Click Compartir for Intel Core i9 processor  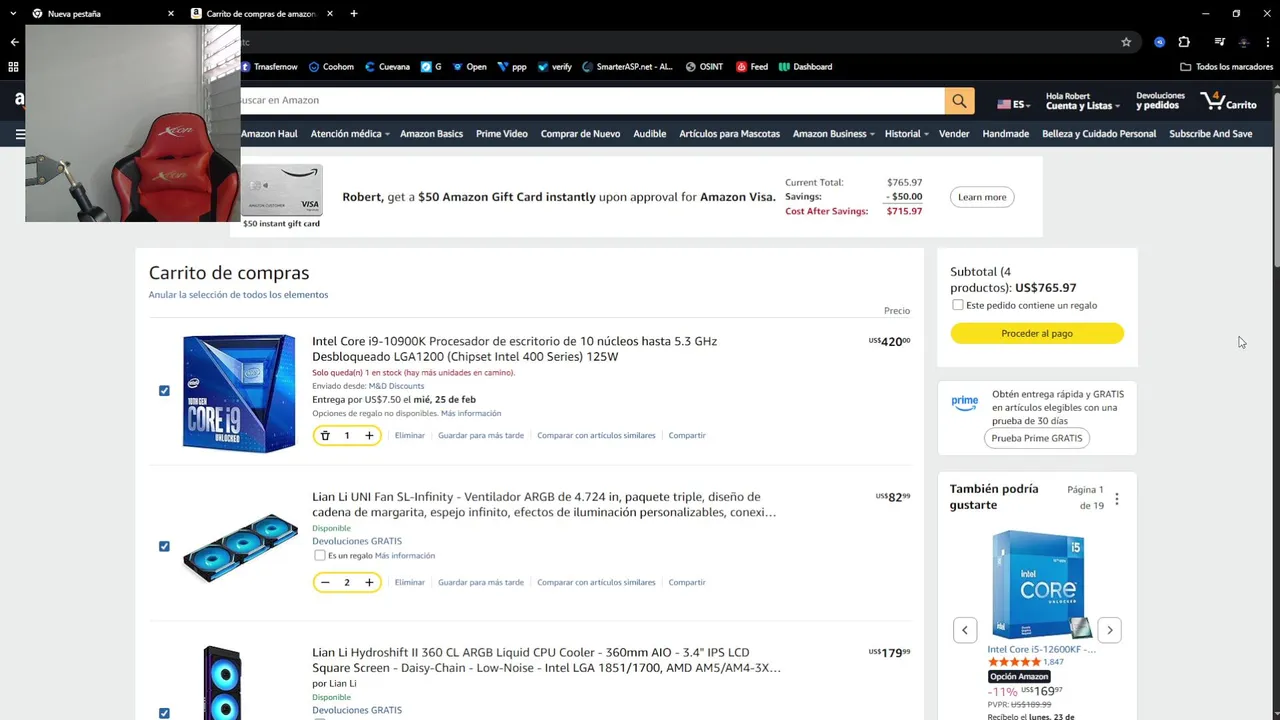[x=687, y=436]
